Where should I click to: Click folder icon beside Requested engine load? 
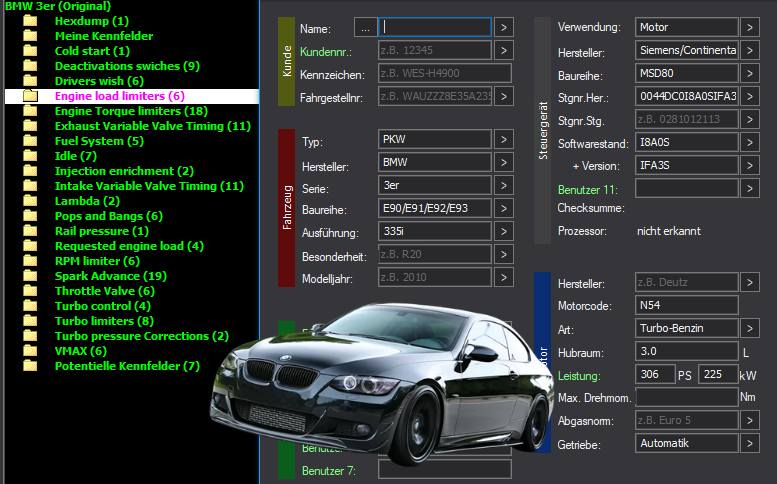[30, 246]
